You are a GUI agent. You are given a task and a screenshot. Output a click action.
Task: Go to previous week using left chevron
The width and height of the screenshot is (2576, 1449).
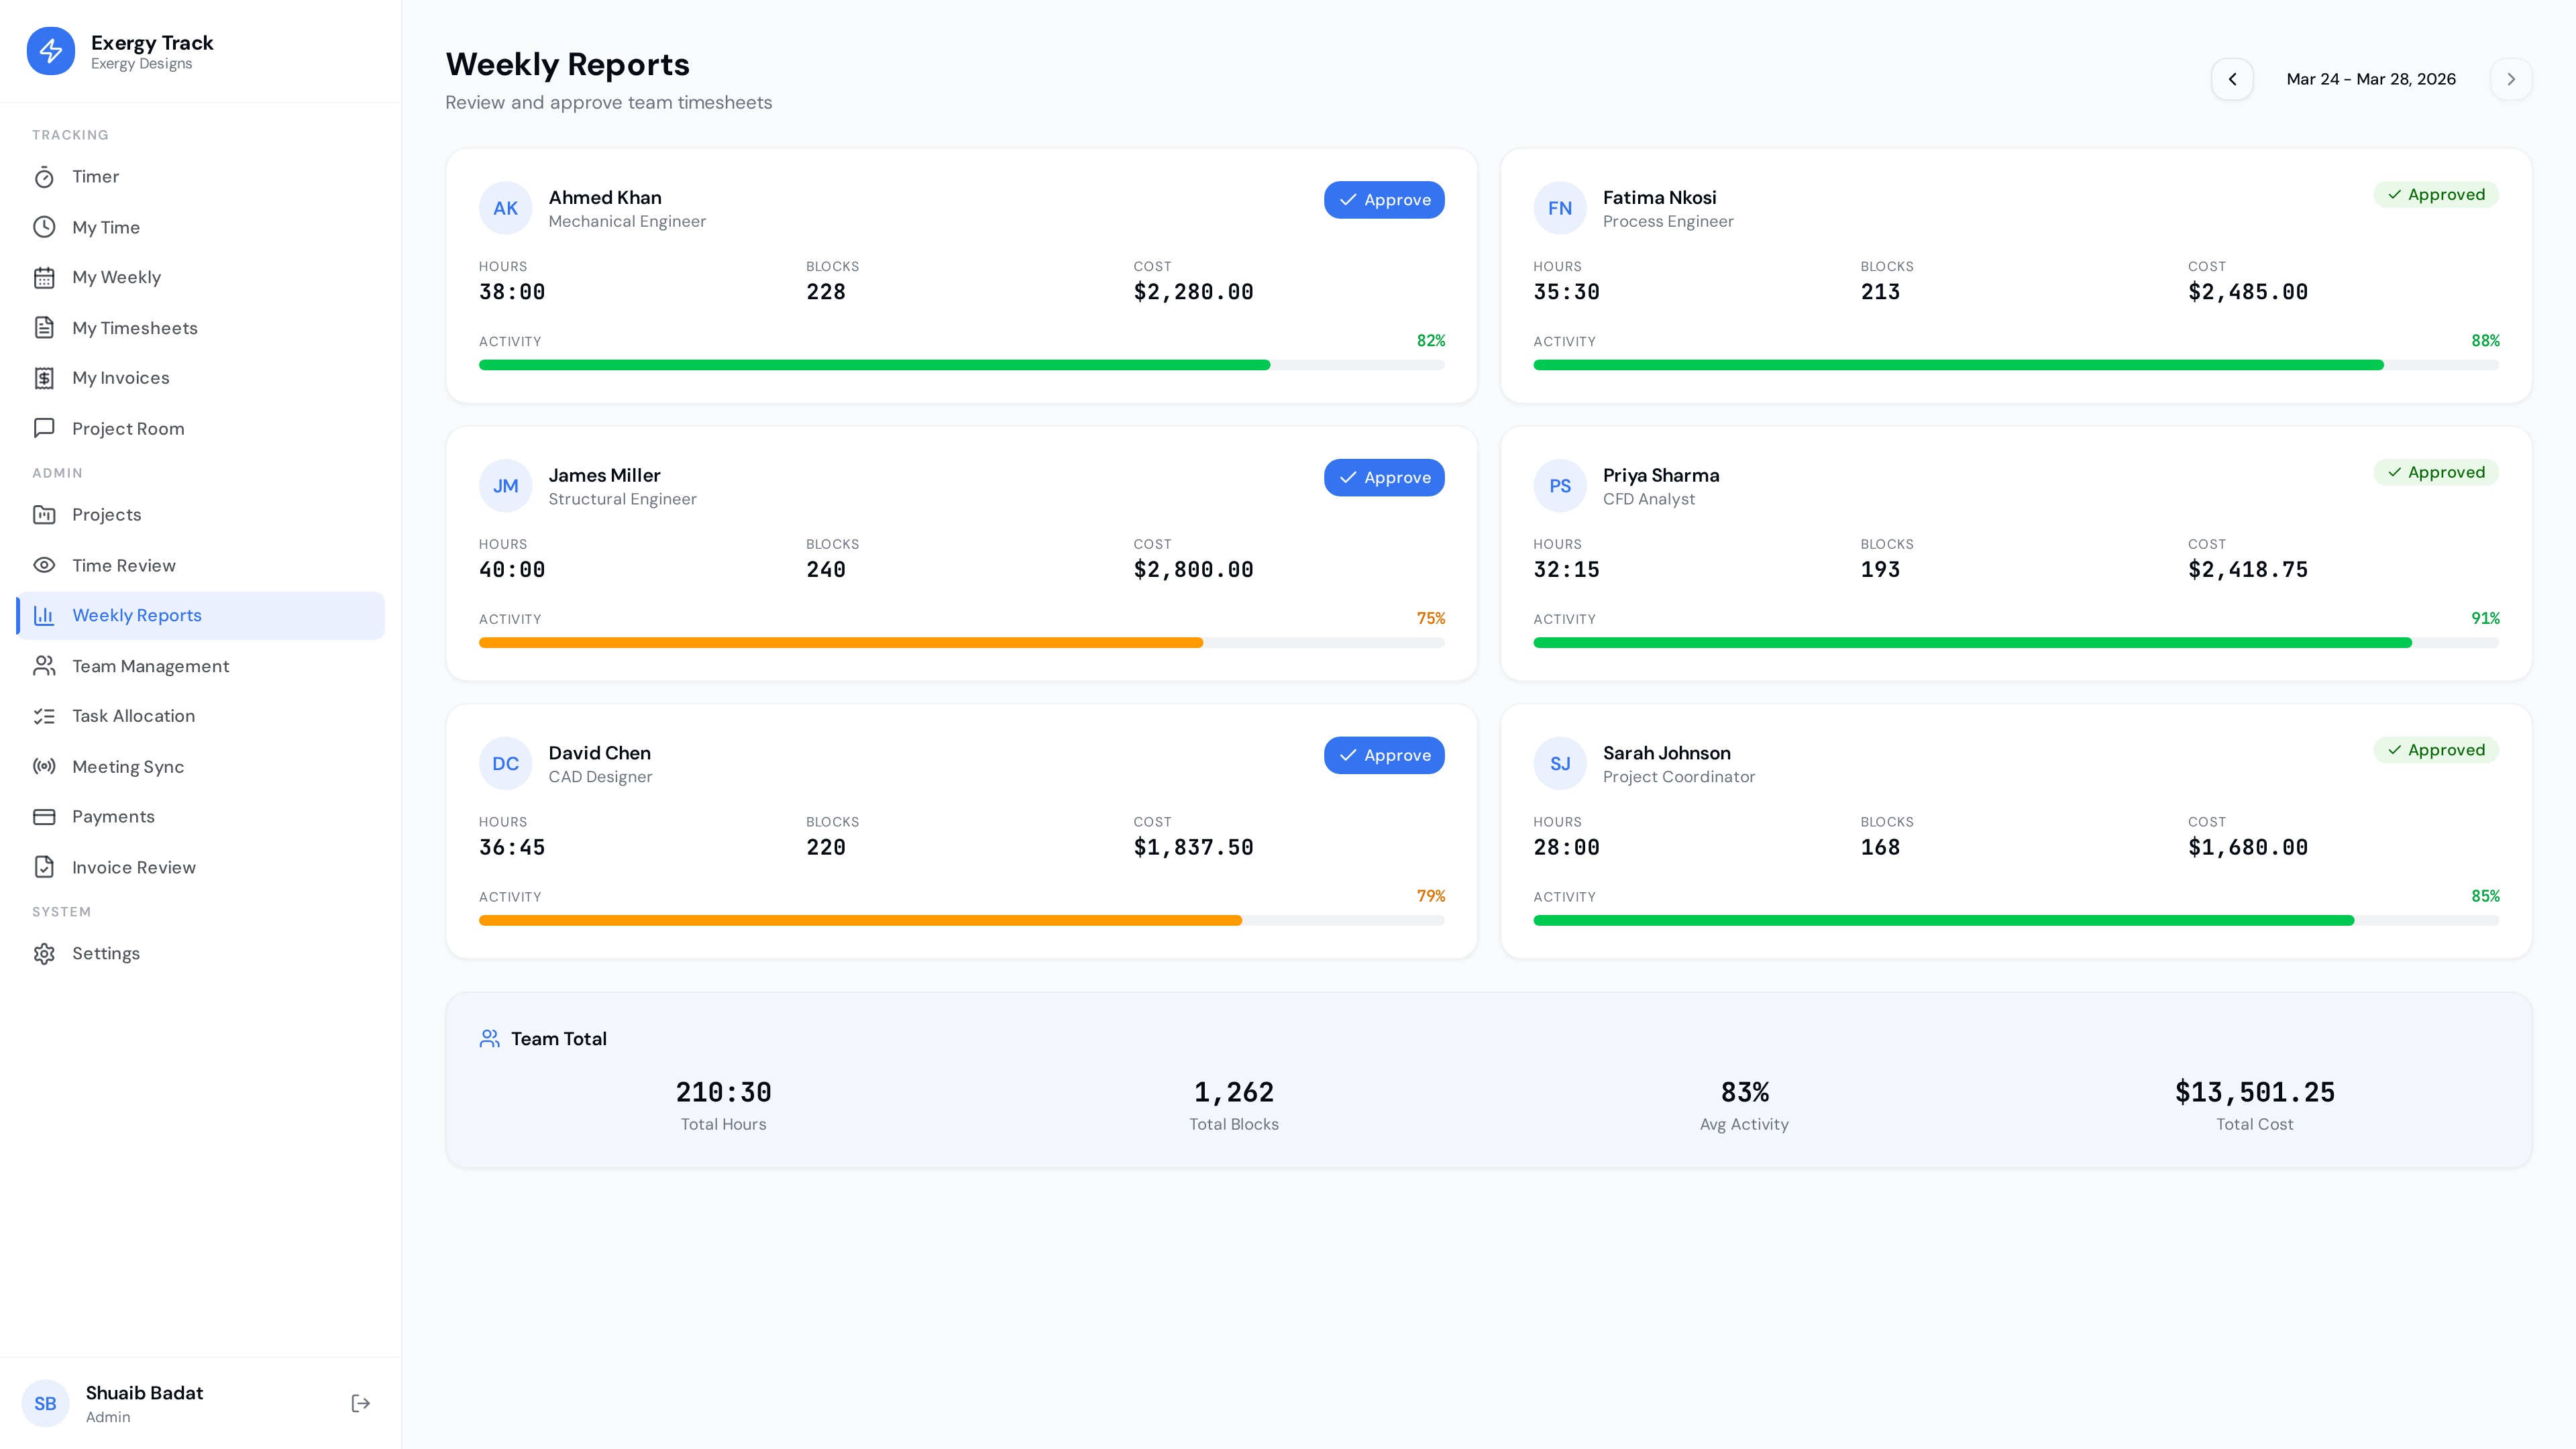click(2233, 79)
